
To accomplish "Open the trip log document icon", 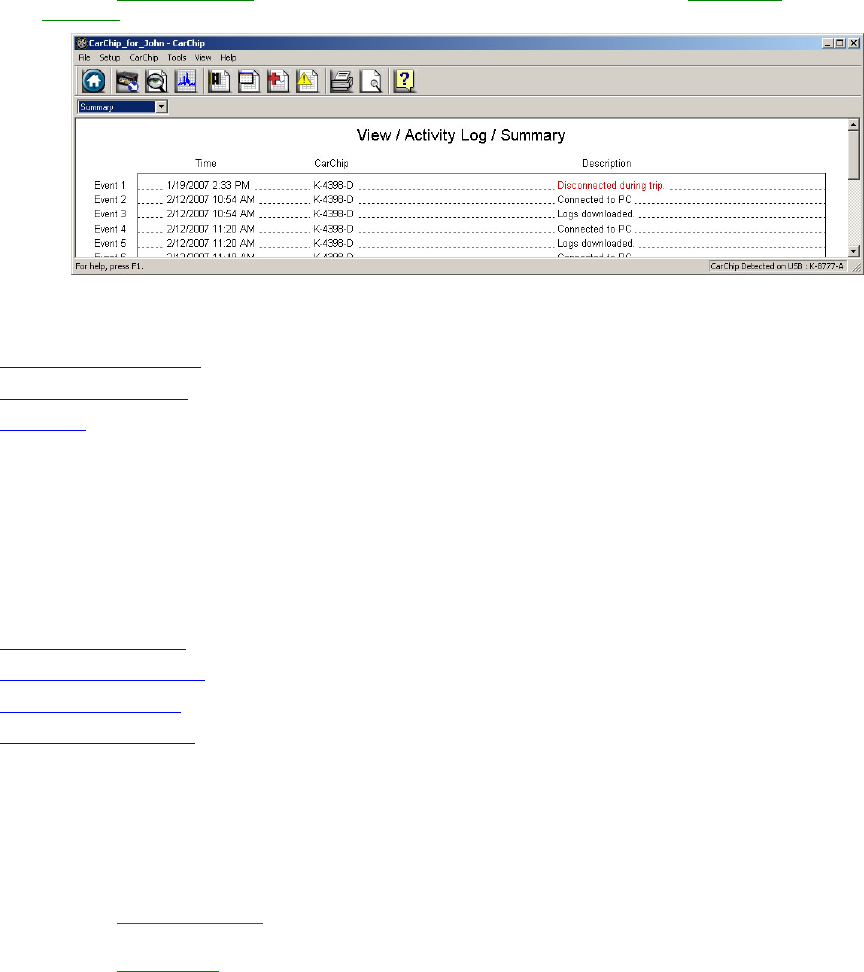I will [x=219, y=81].
